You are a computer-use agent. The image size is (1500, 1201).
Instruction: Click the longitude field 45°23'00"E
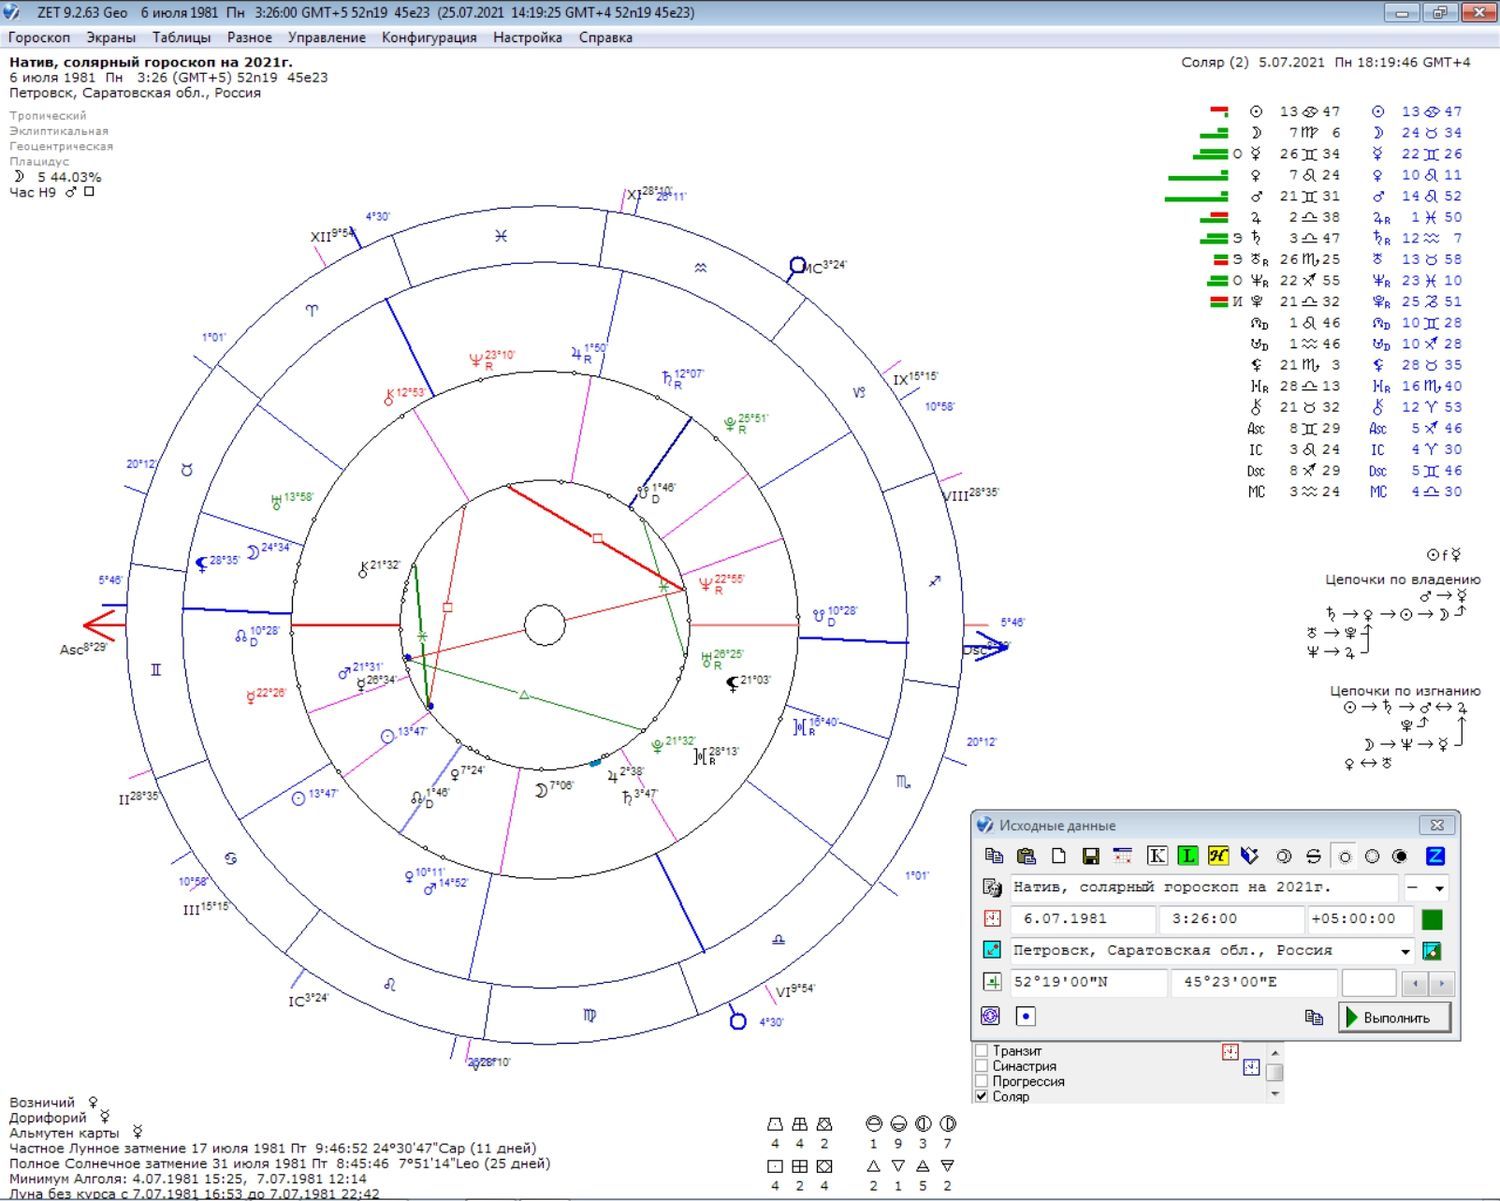click(1253, 982)
